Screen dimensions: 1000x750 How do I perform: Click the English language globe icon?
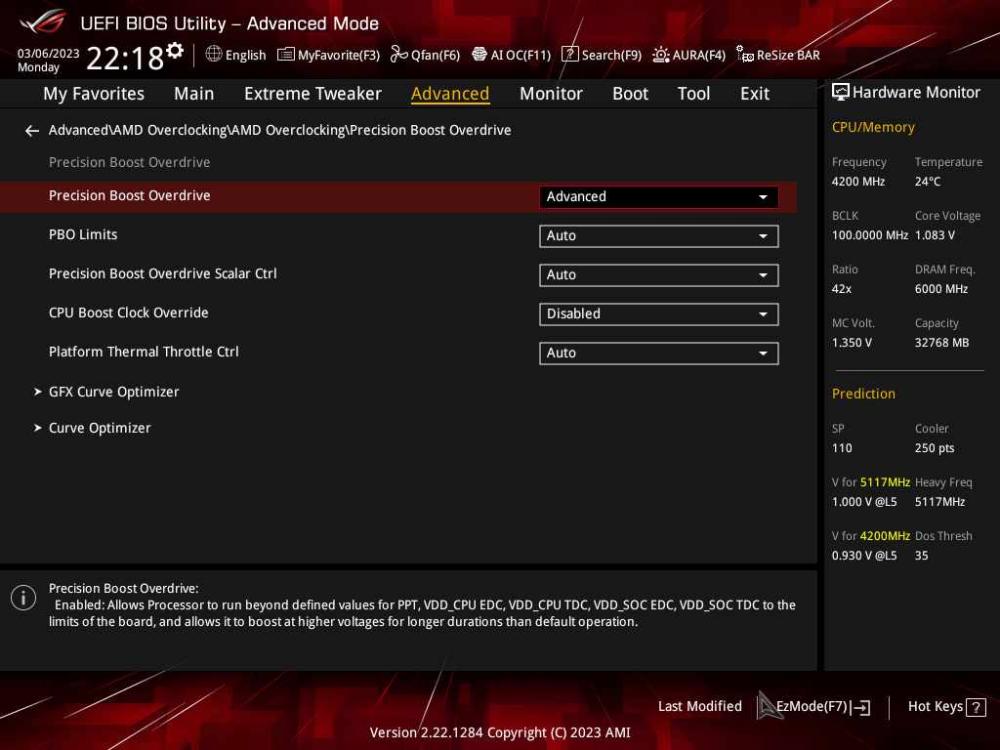point(214,54)
